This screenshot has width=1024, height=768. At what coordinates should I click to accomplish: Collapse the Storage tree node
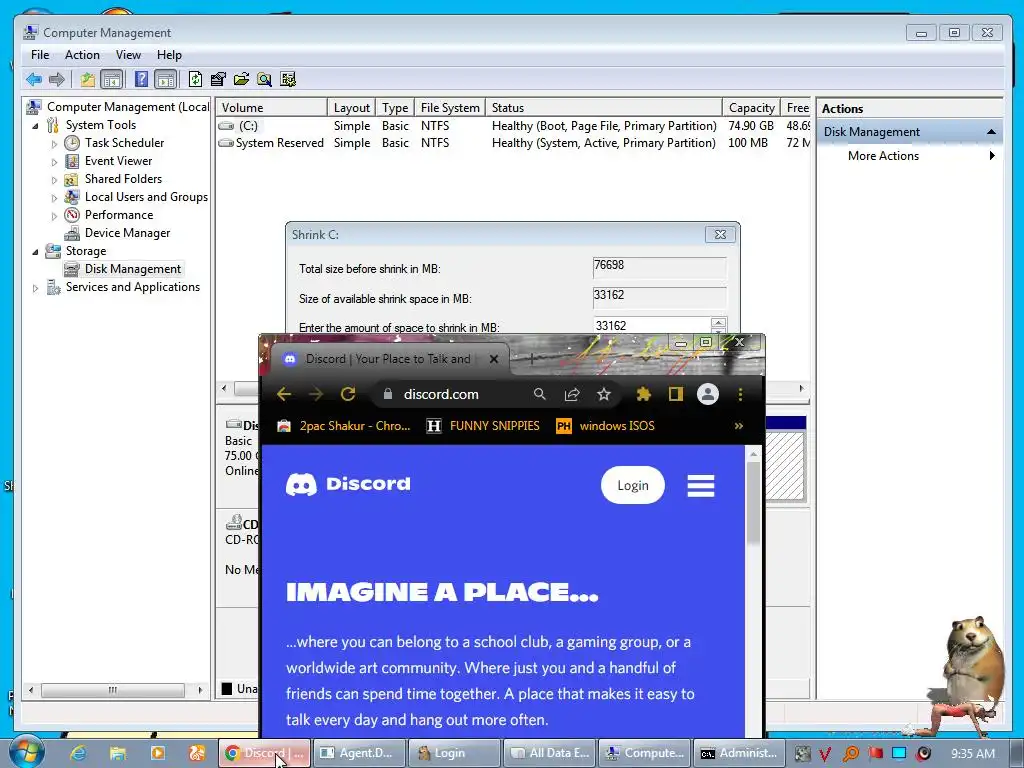pos(35,251)
